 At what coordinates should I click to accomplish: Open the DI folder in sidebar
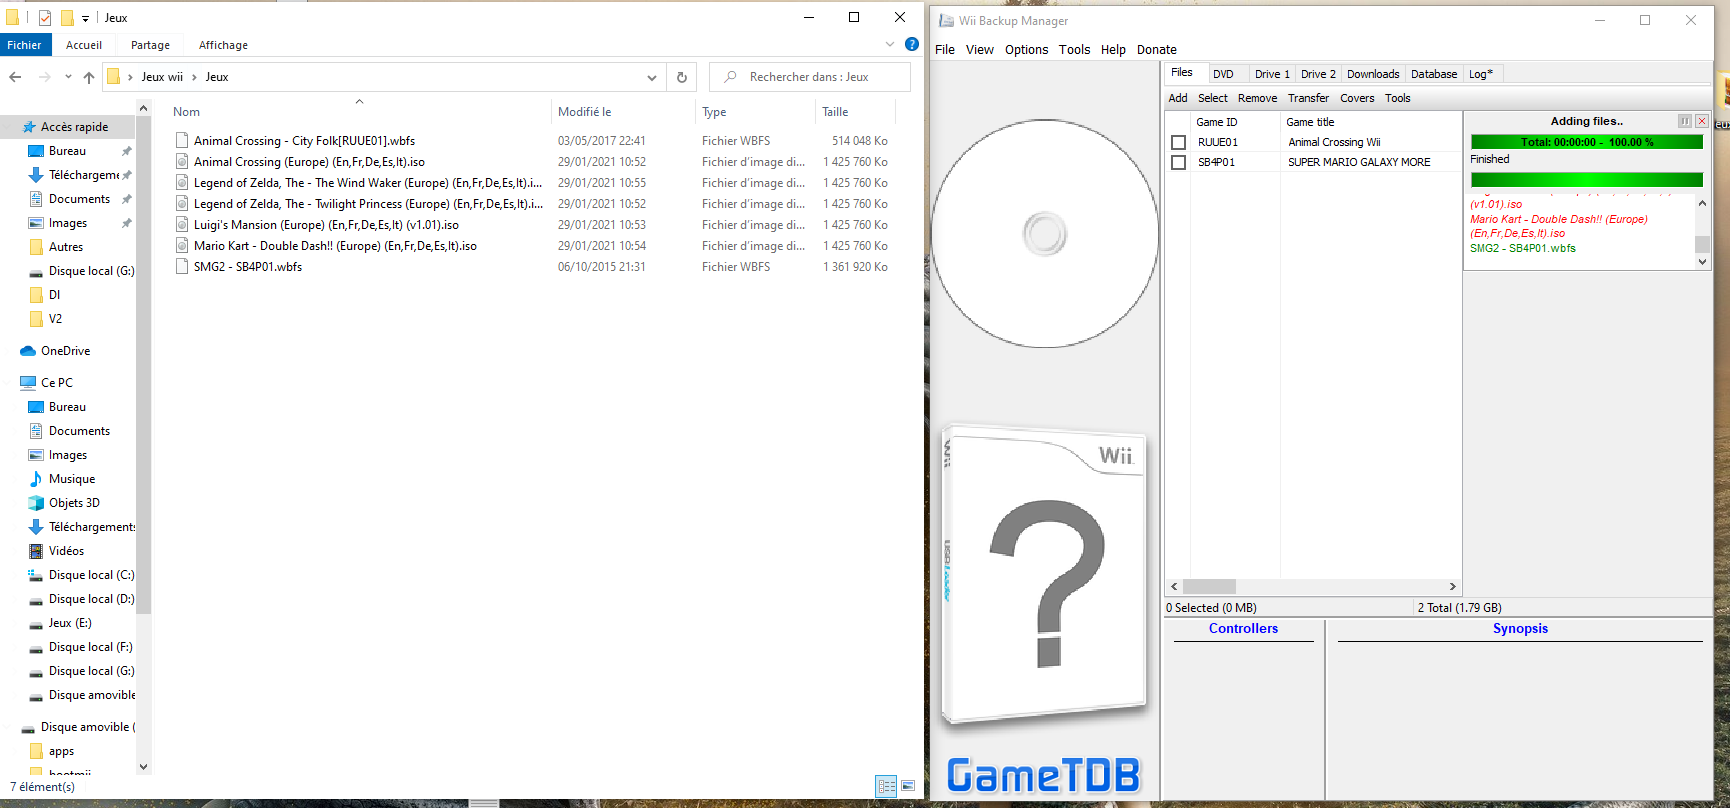point(54,295)
